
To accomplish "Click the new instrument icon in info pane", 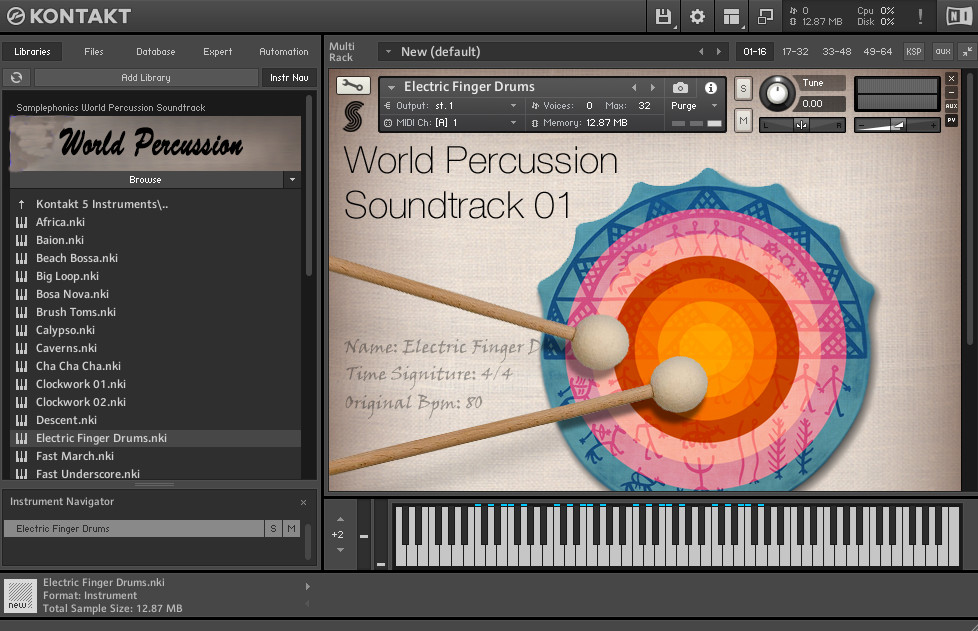I will (x=20, y=595).
